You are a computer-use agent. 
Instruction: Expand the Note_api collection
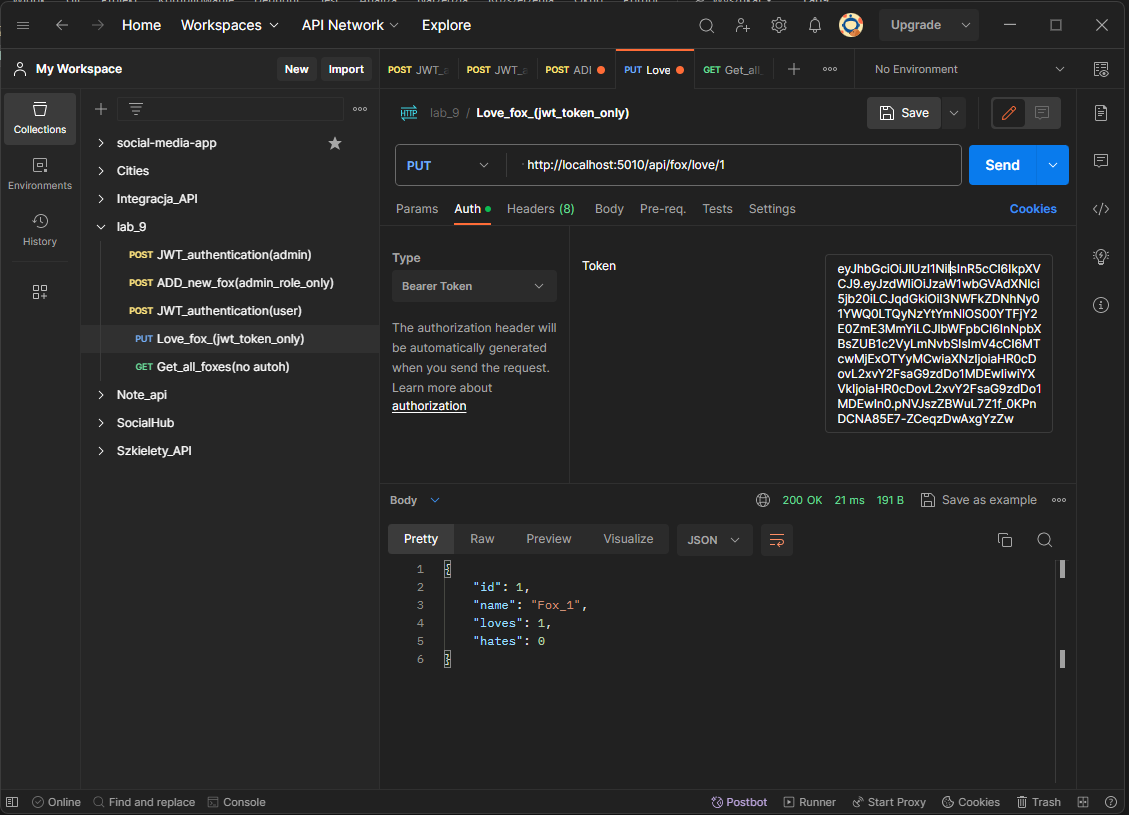(x=101, y=395)
